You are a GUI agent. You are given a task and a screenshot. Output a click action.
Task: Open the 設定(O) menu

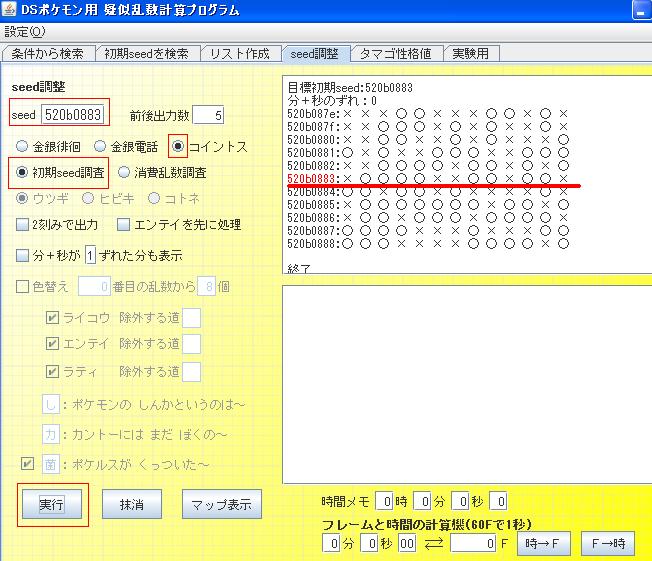click(25, 32)
